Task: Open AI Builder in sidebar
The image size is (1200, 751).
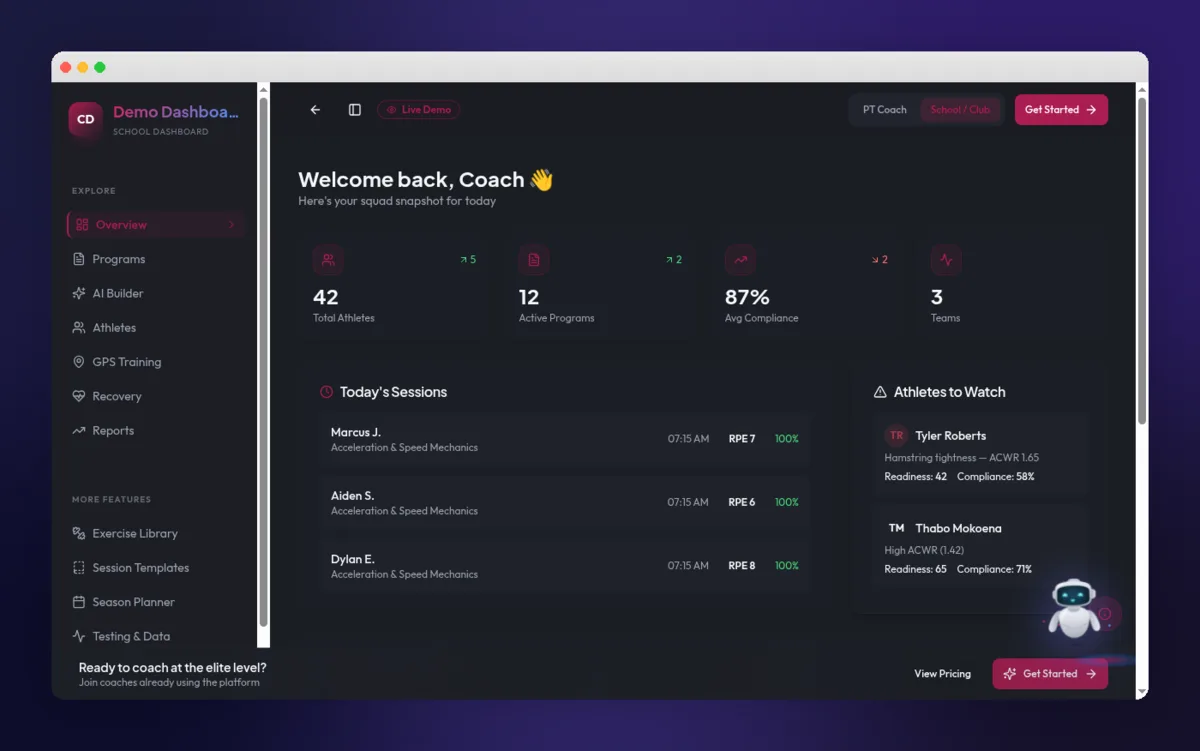Action: 118,294
